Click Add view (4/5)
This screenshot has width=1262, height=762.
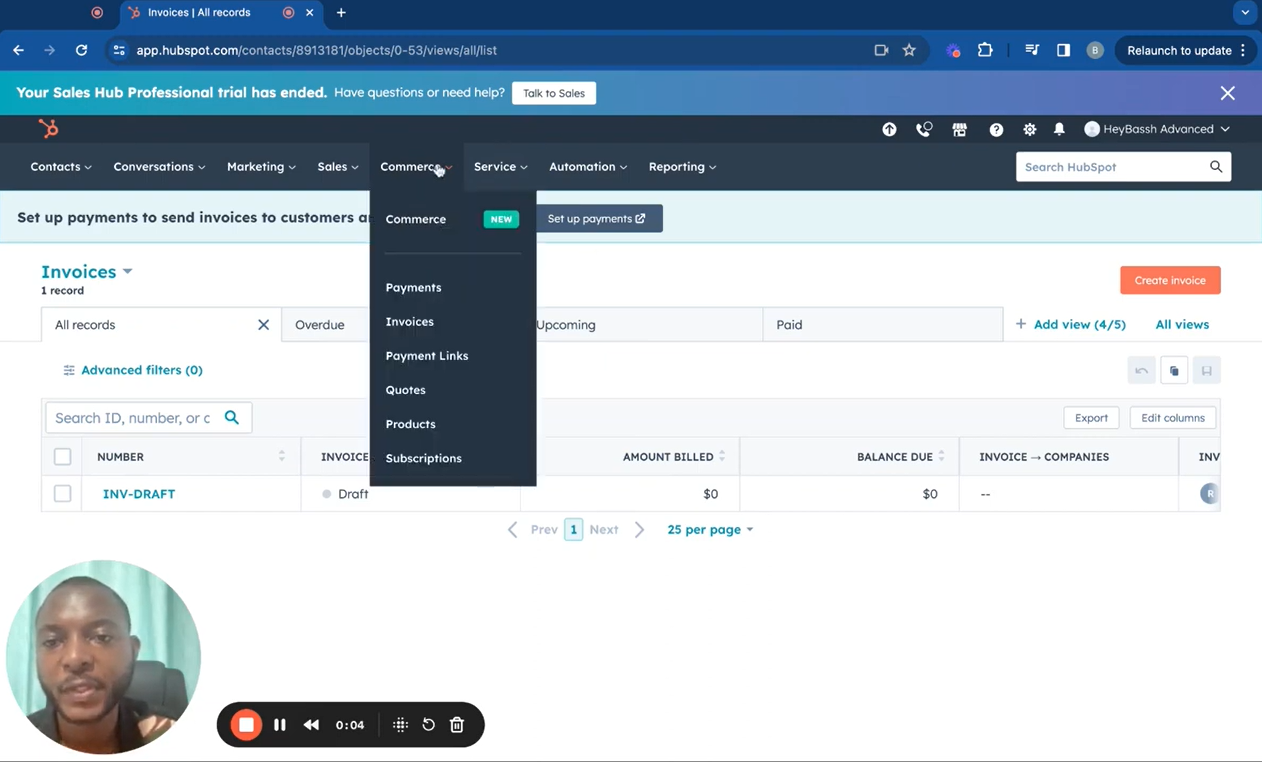(1070, 325)
